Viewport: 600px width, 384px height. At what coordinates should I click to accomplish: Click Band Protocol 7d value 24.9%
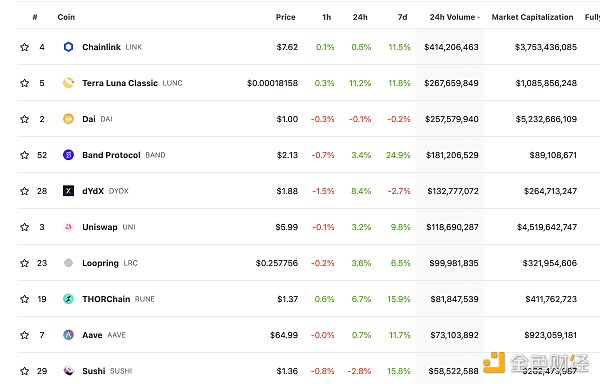pyautogui.click(x=398, y=155)
